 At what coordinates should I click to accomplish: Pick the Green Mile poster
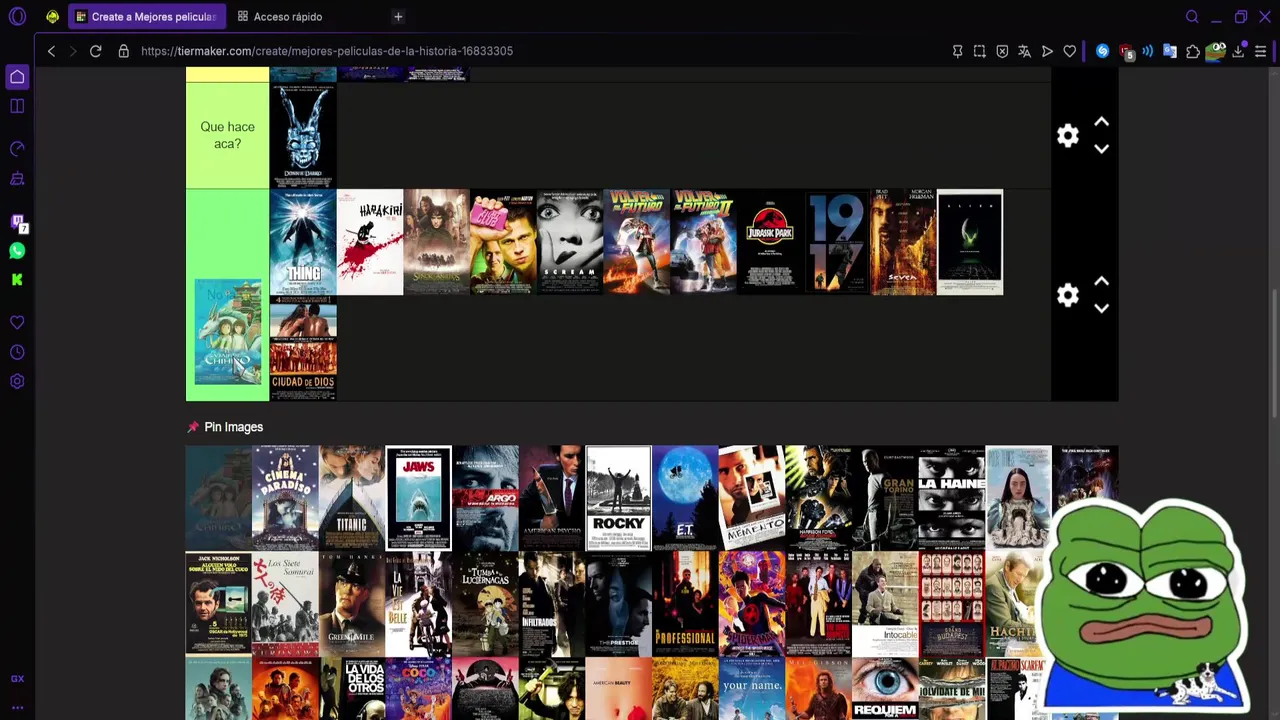pyautogui.click(x=352, y=604)
